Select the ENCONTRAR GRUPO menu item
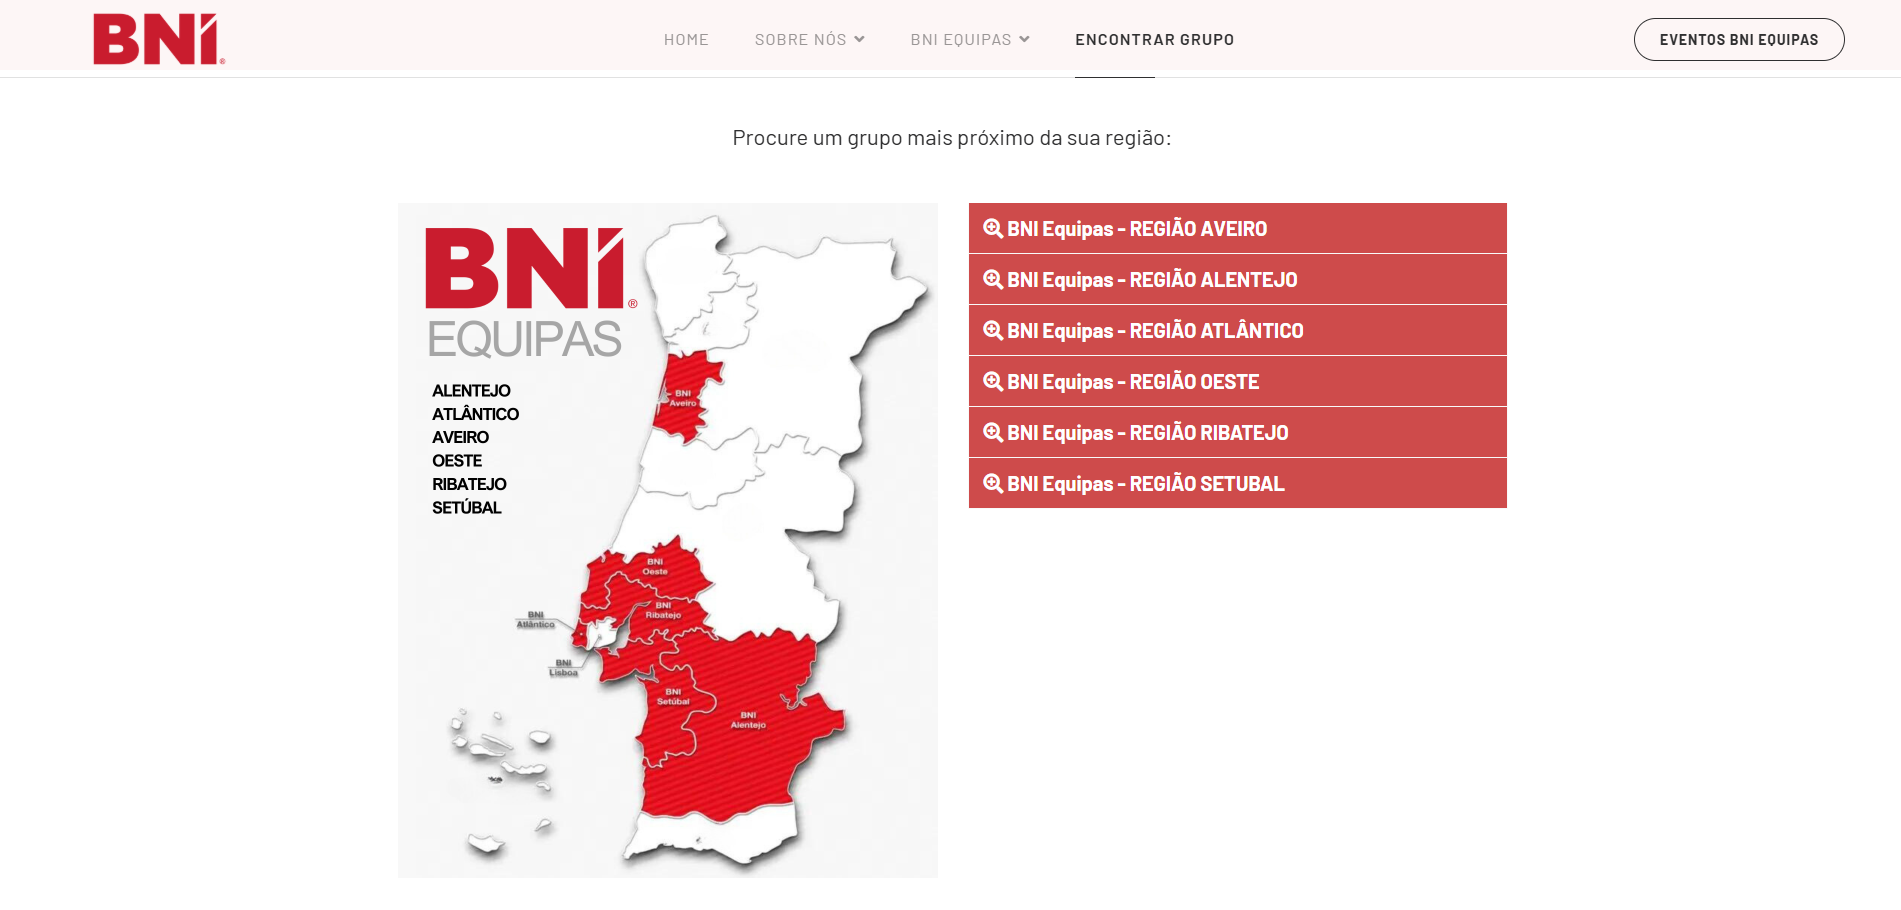This screenshot has height=910, width=1901. (1155, 40)
